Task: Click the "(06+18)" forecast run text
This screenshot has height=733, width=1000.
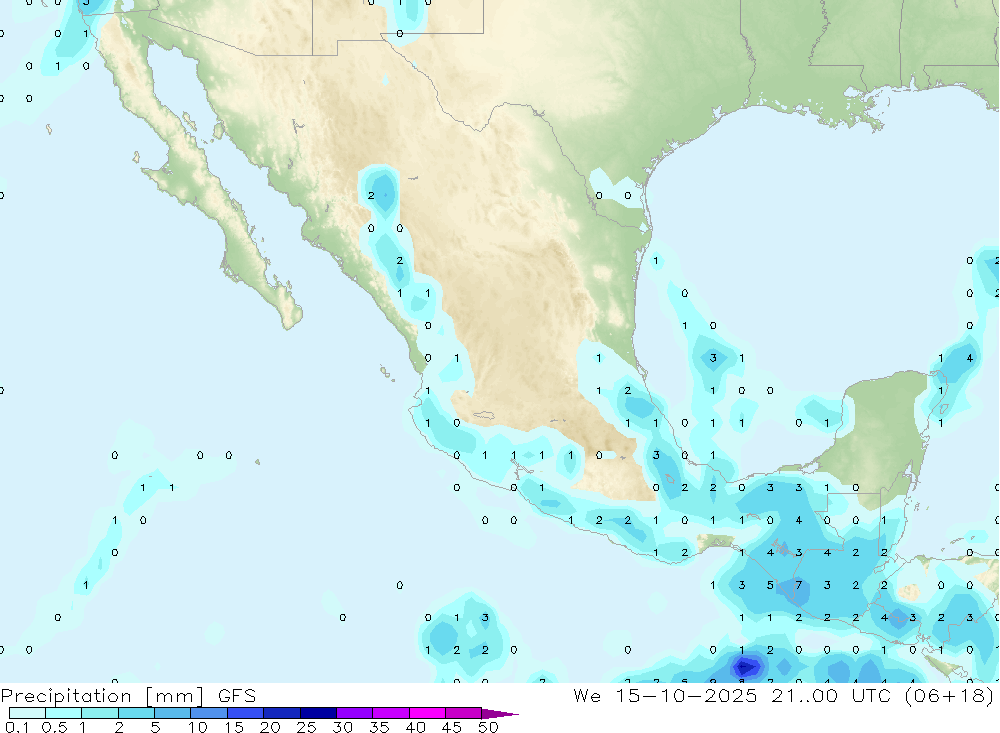Action: (949, 695)
